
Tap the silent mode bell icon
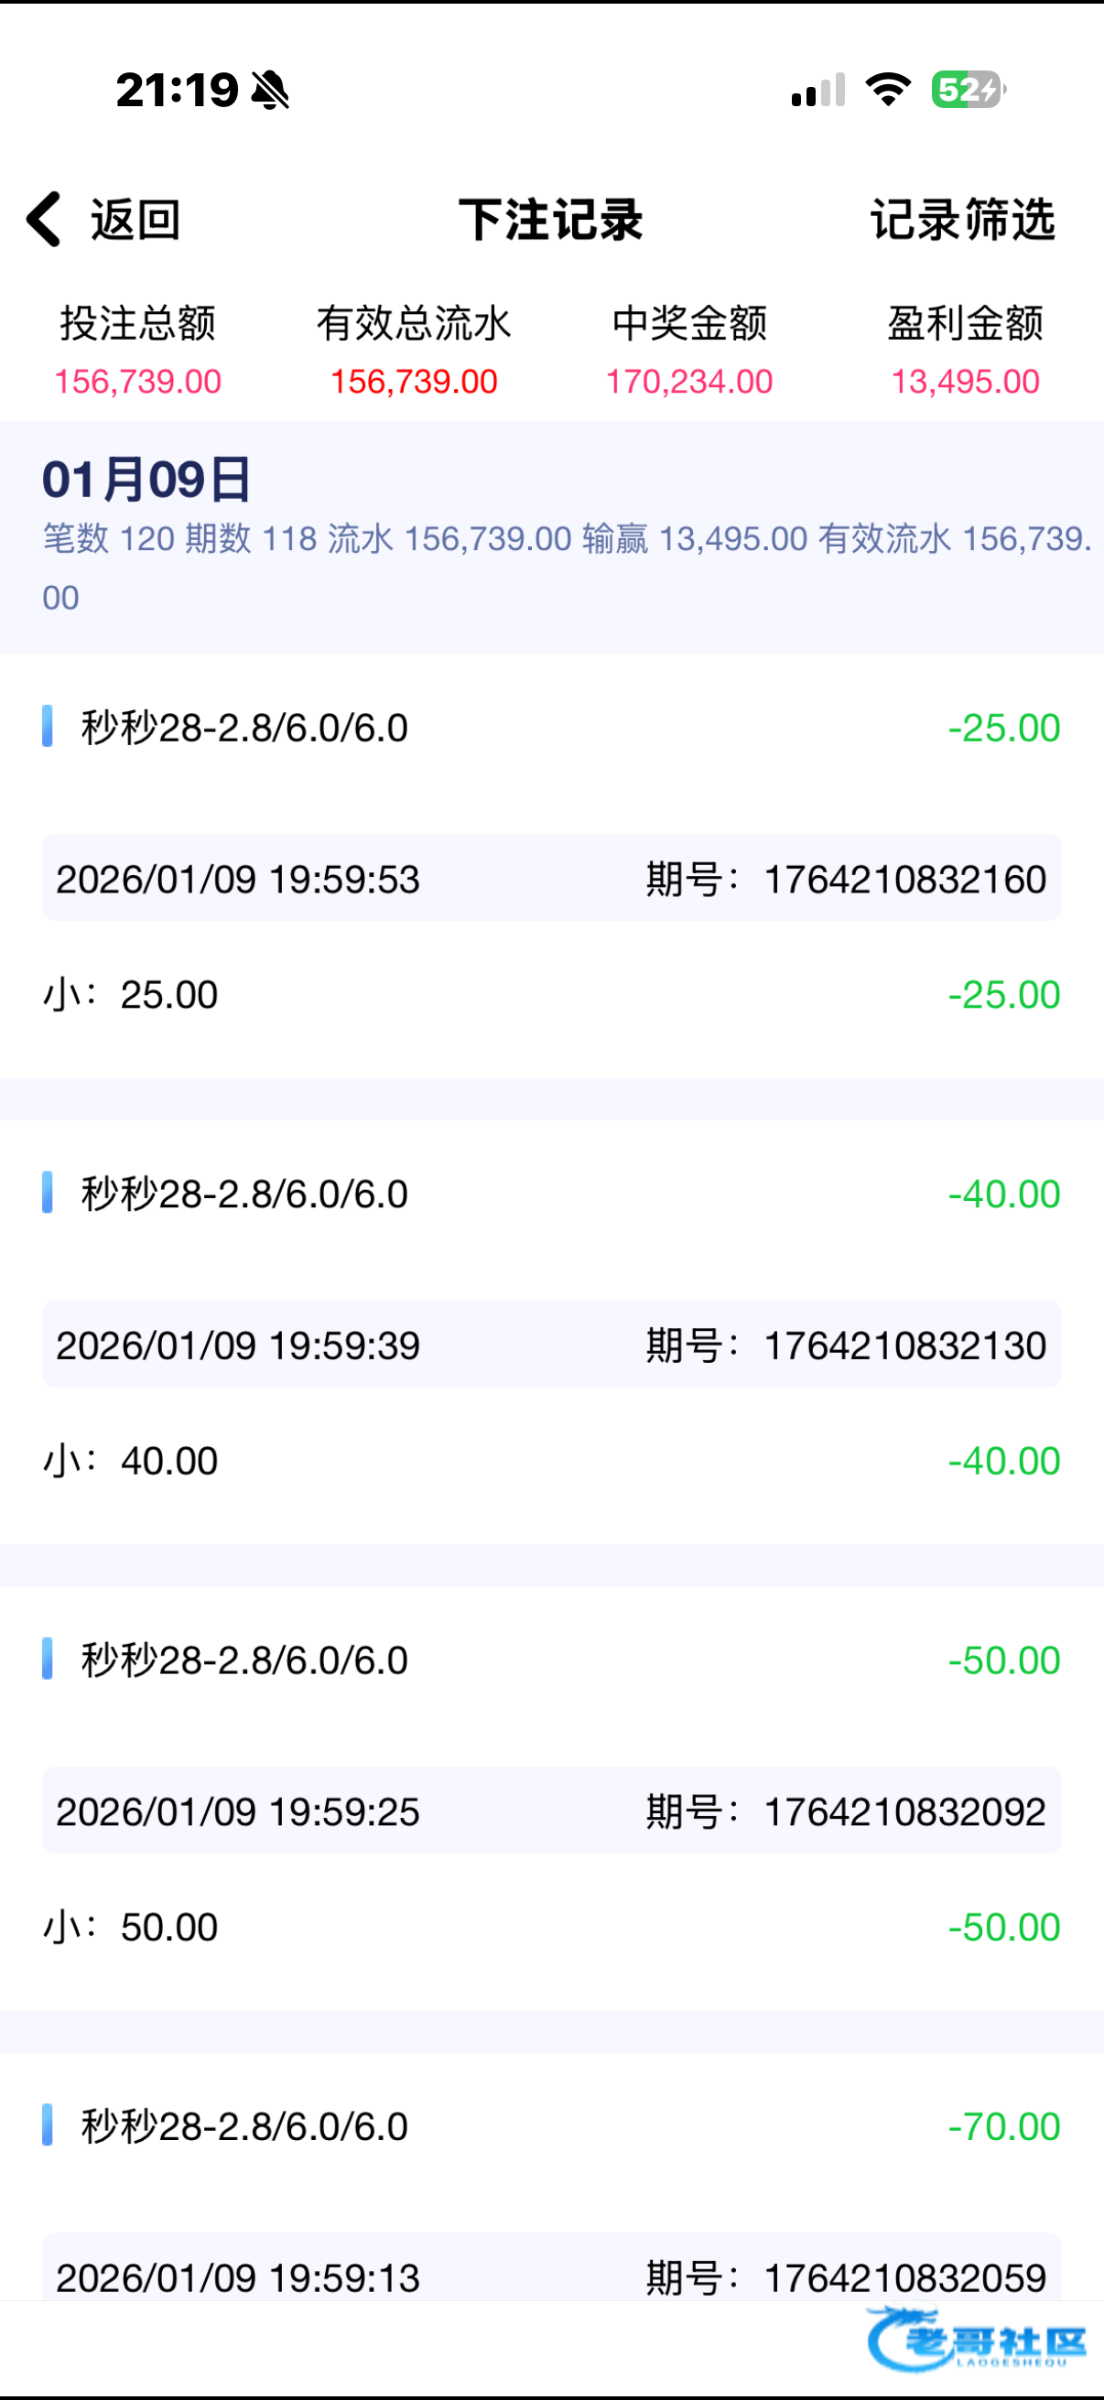[x=270, y=91]
